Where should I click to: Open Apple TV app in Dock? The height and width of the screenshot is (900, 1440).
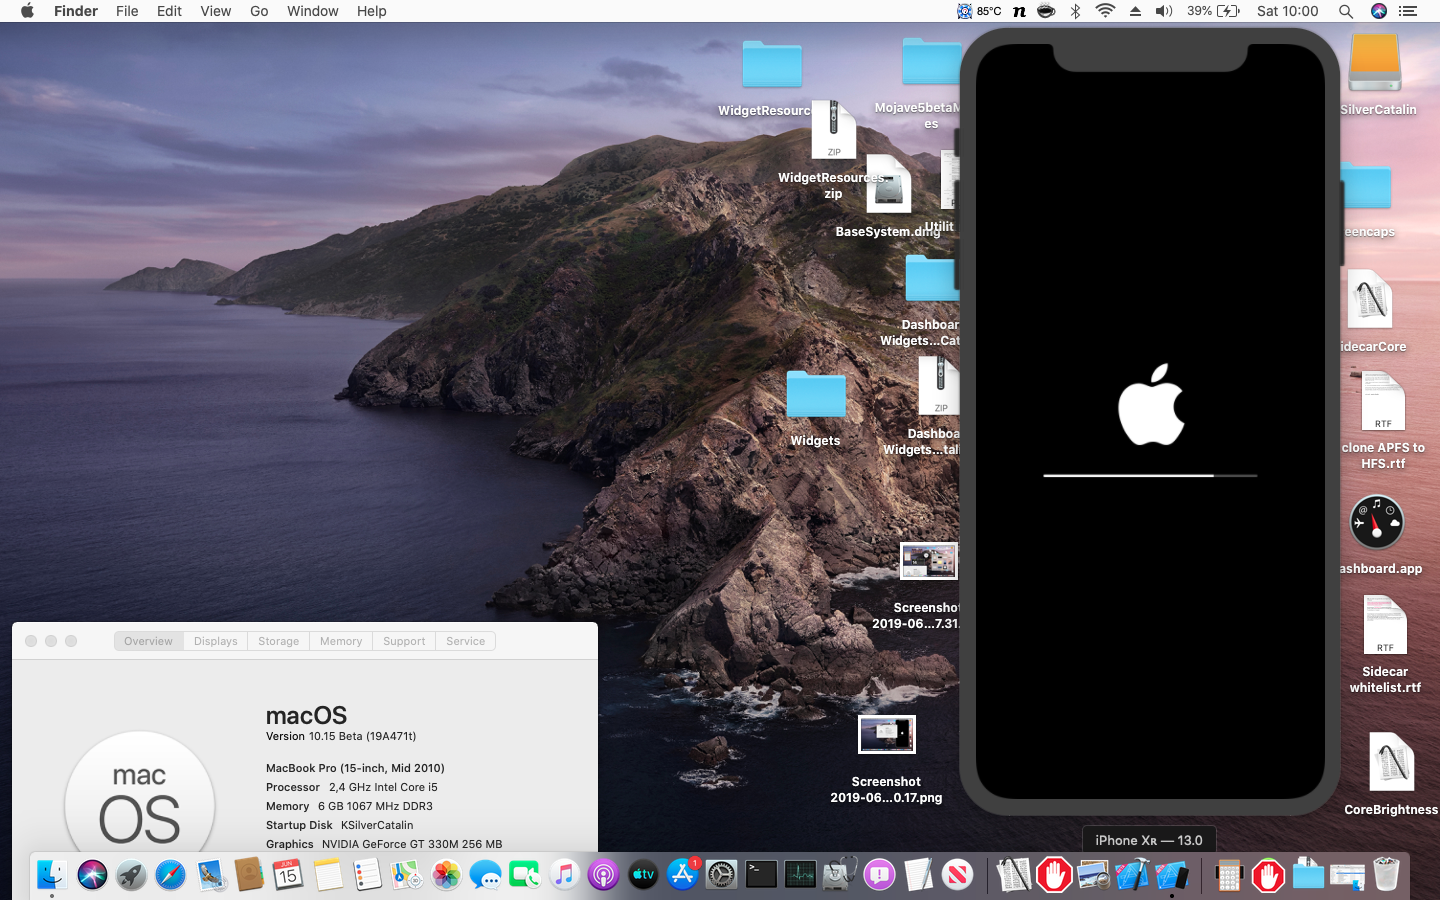coord(643,875)
